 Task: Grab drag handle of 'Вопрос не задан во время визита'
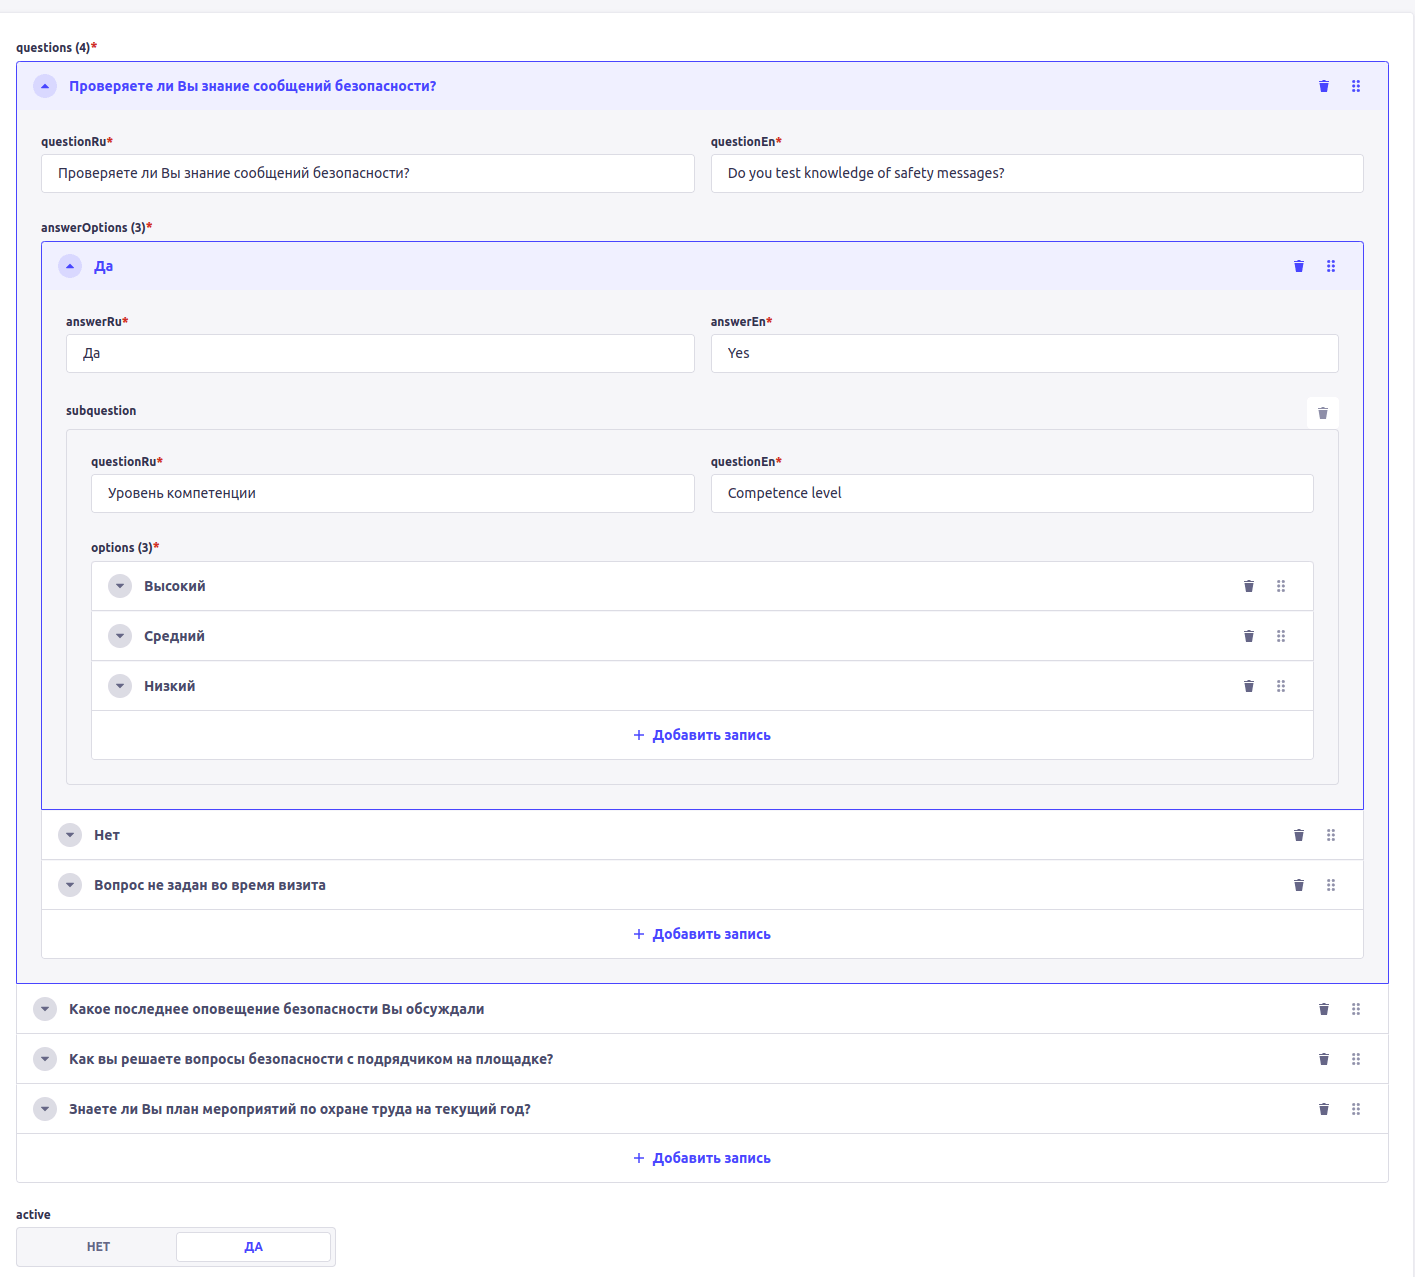tap(1331, 885)
